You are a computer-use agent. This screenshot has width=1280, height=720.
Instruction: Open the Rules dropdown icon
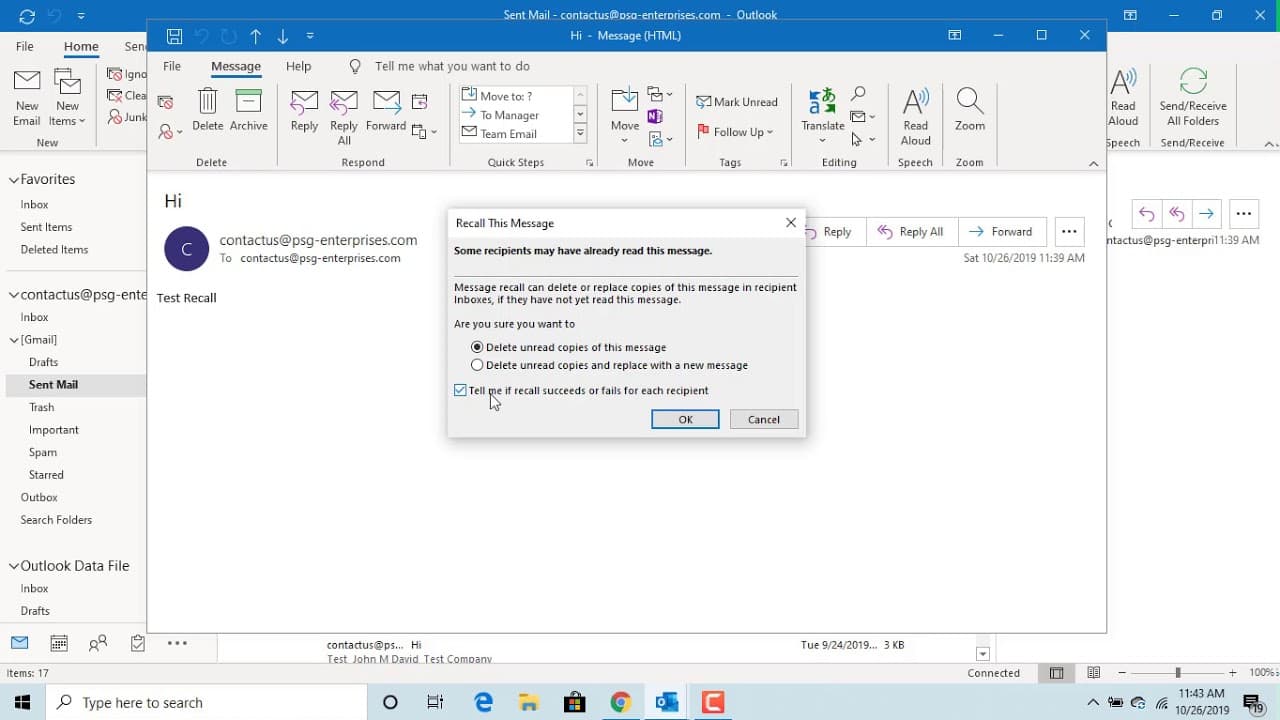[660, 94]
